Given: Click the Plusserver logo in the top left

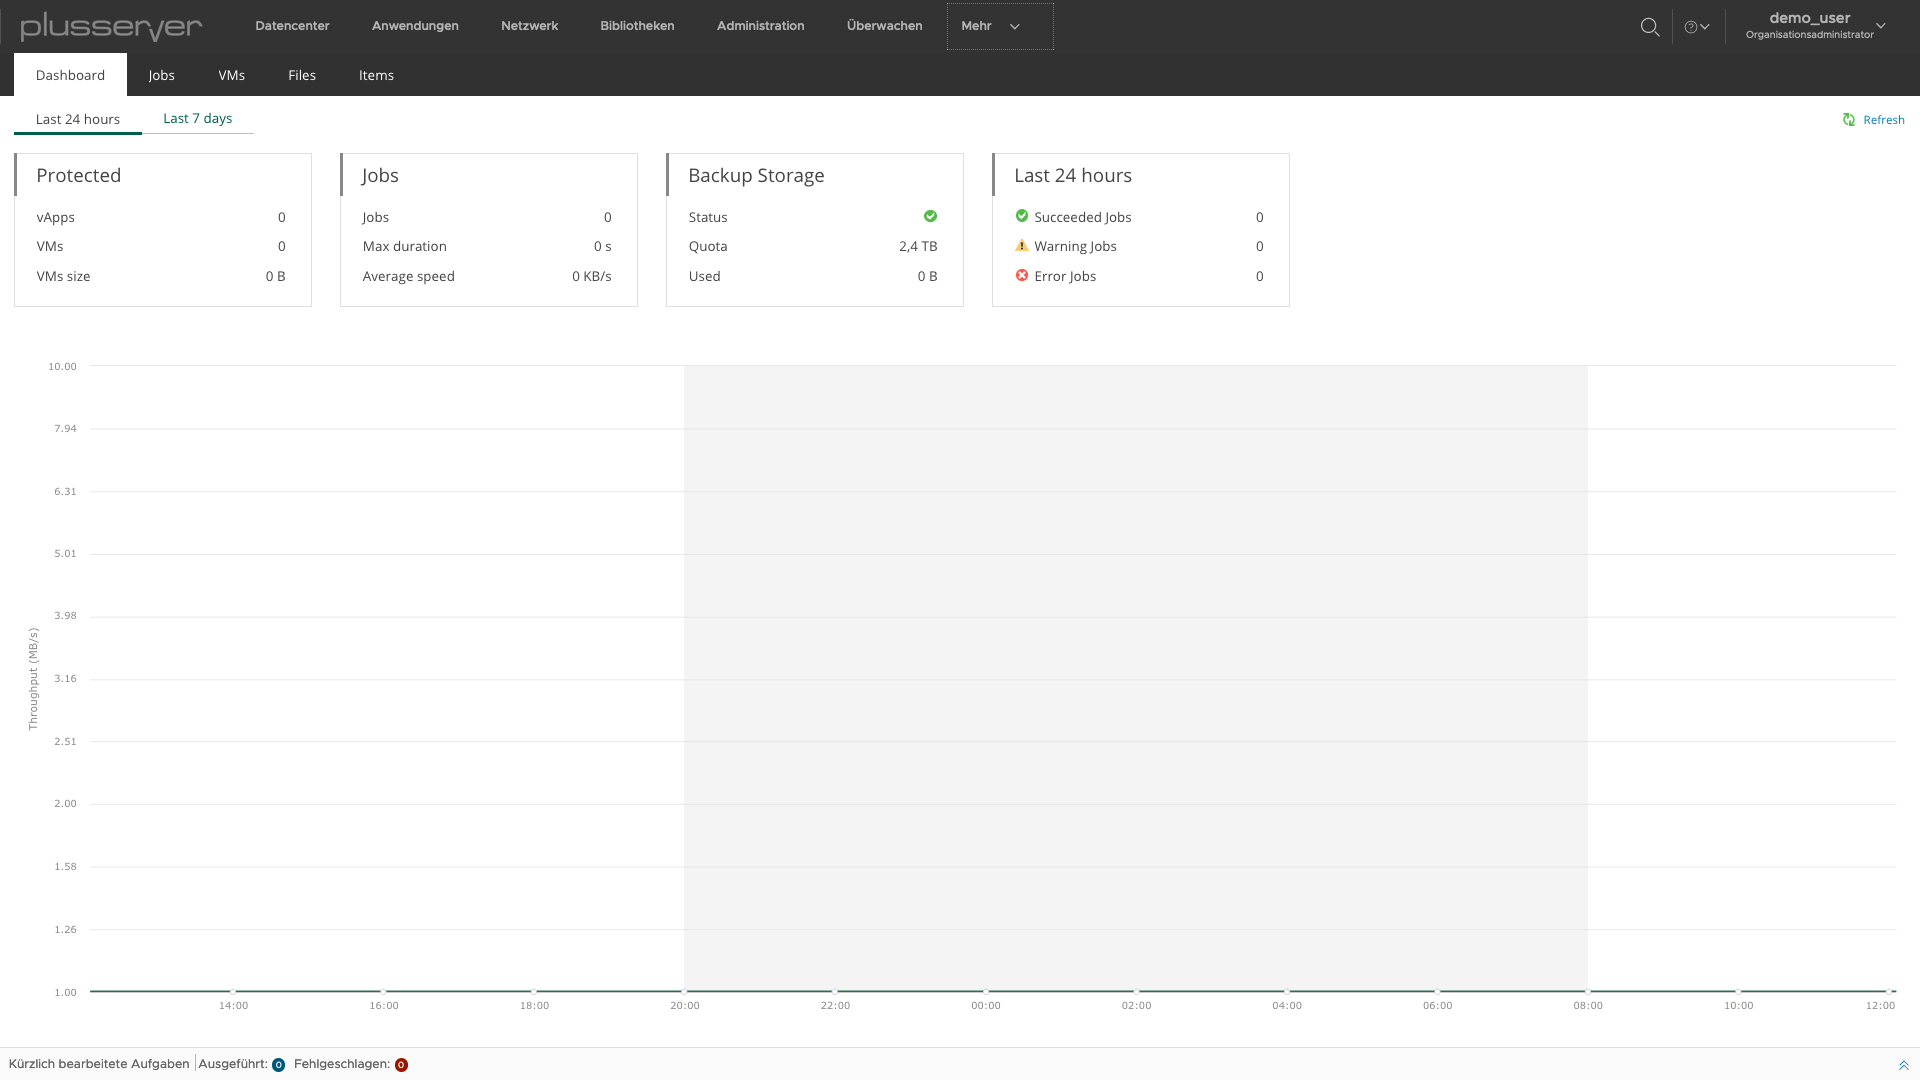Looking at the screenshot, I should coord(109,25).
